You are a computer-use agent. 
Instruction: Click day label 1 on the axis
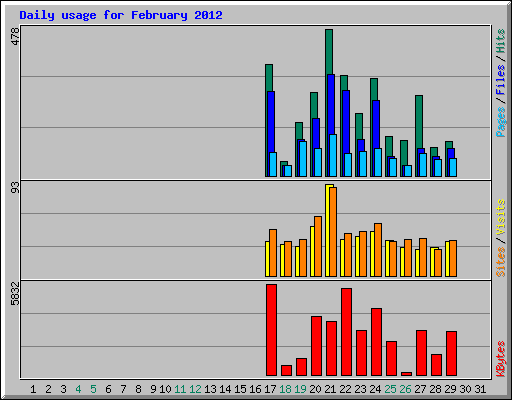click(x=33, y=389)
